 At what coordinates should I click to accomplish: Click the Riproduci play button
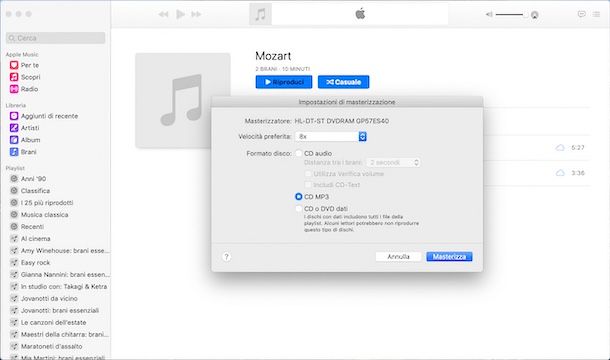tap(284, 82)
